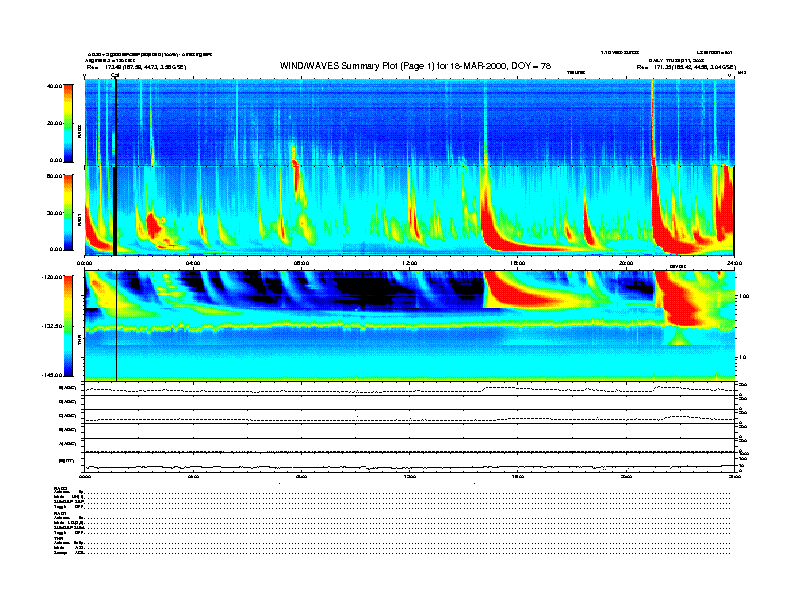Click the 100 label on TNR right axis

click(x=744, y=296)
